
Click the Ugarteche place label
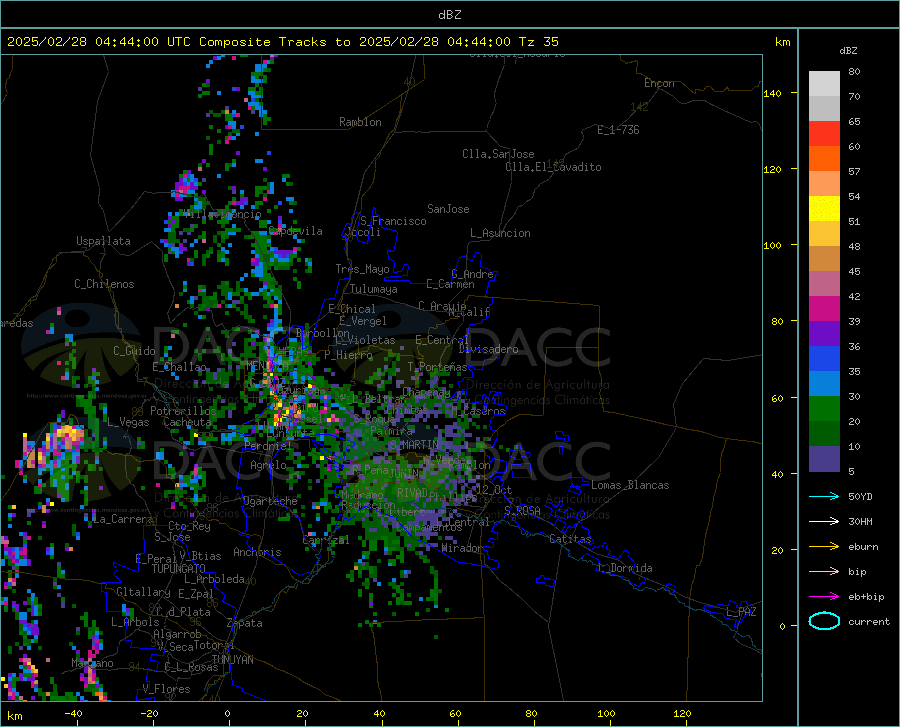point(270,501)
